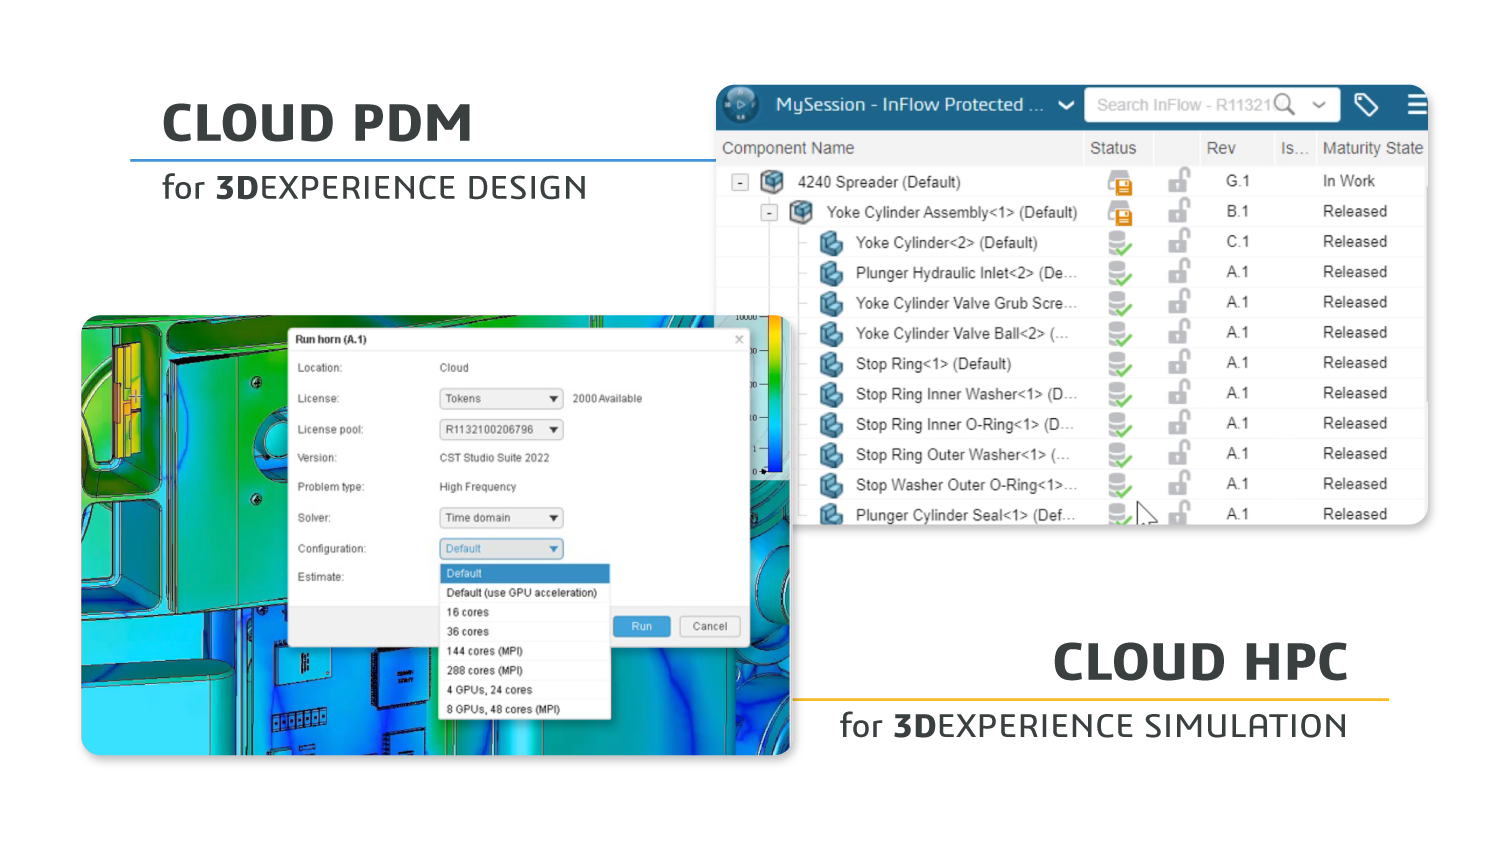Click the Stop Washer Outer O-Ring icon
The width and height of the screenshot is (1500, 847).
831,484
